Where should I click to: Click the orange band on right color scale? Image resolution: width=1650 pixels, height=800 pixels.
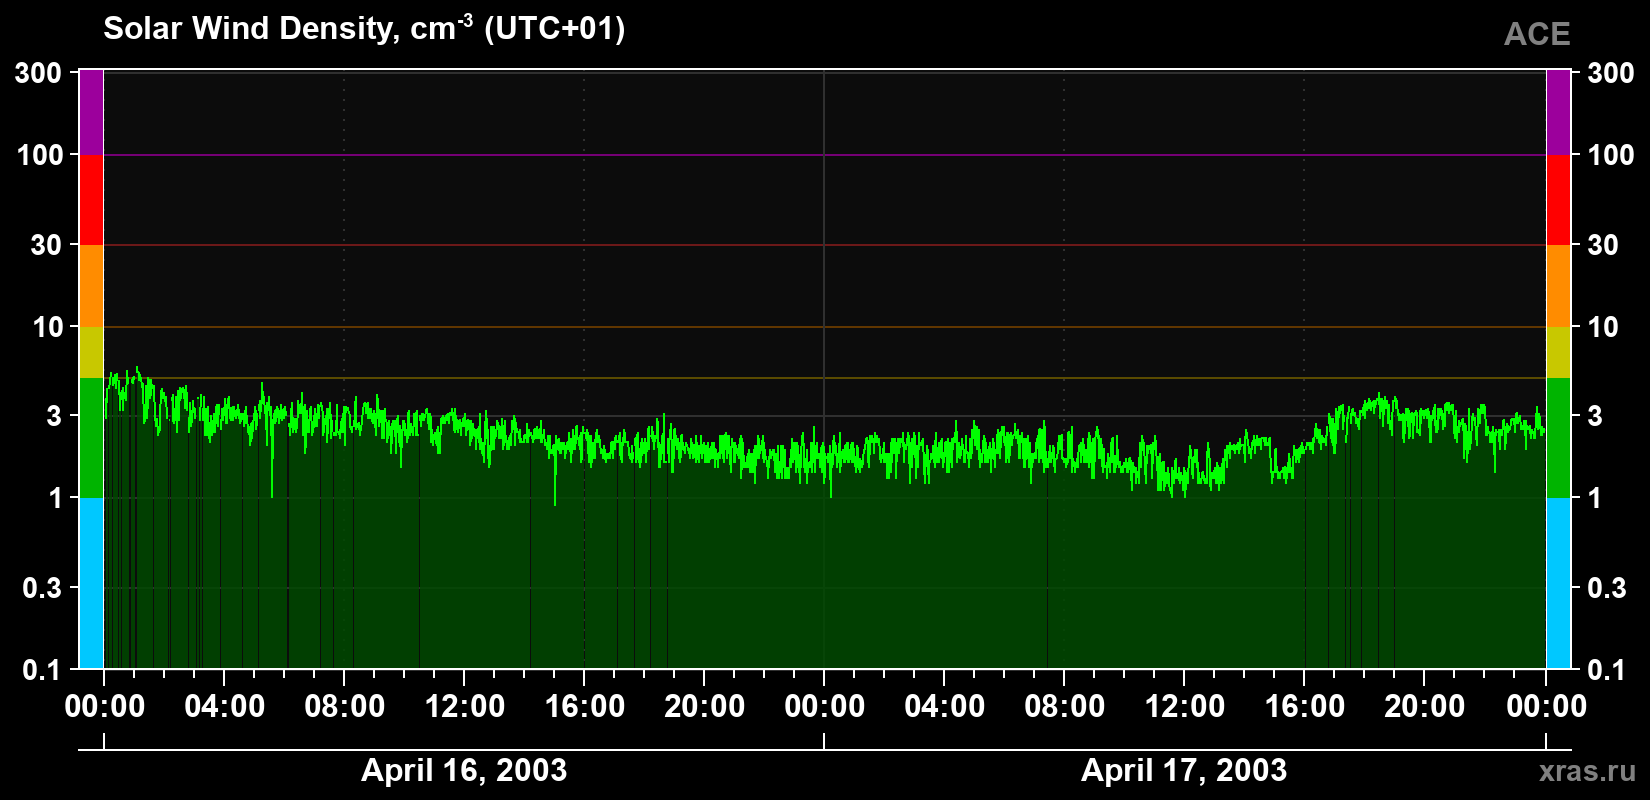(1559, 286)
